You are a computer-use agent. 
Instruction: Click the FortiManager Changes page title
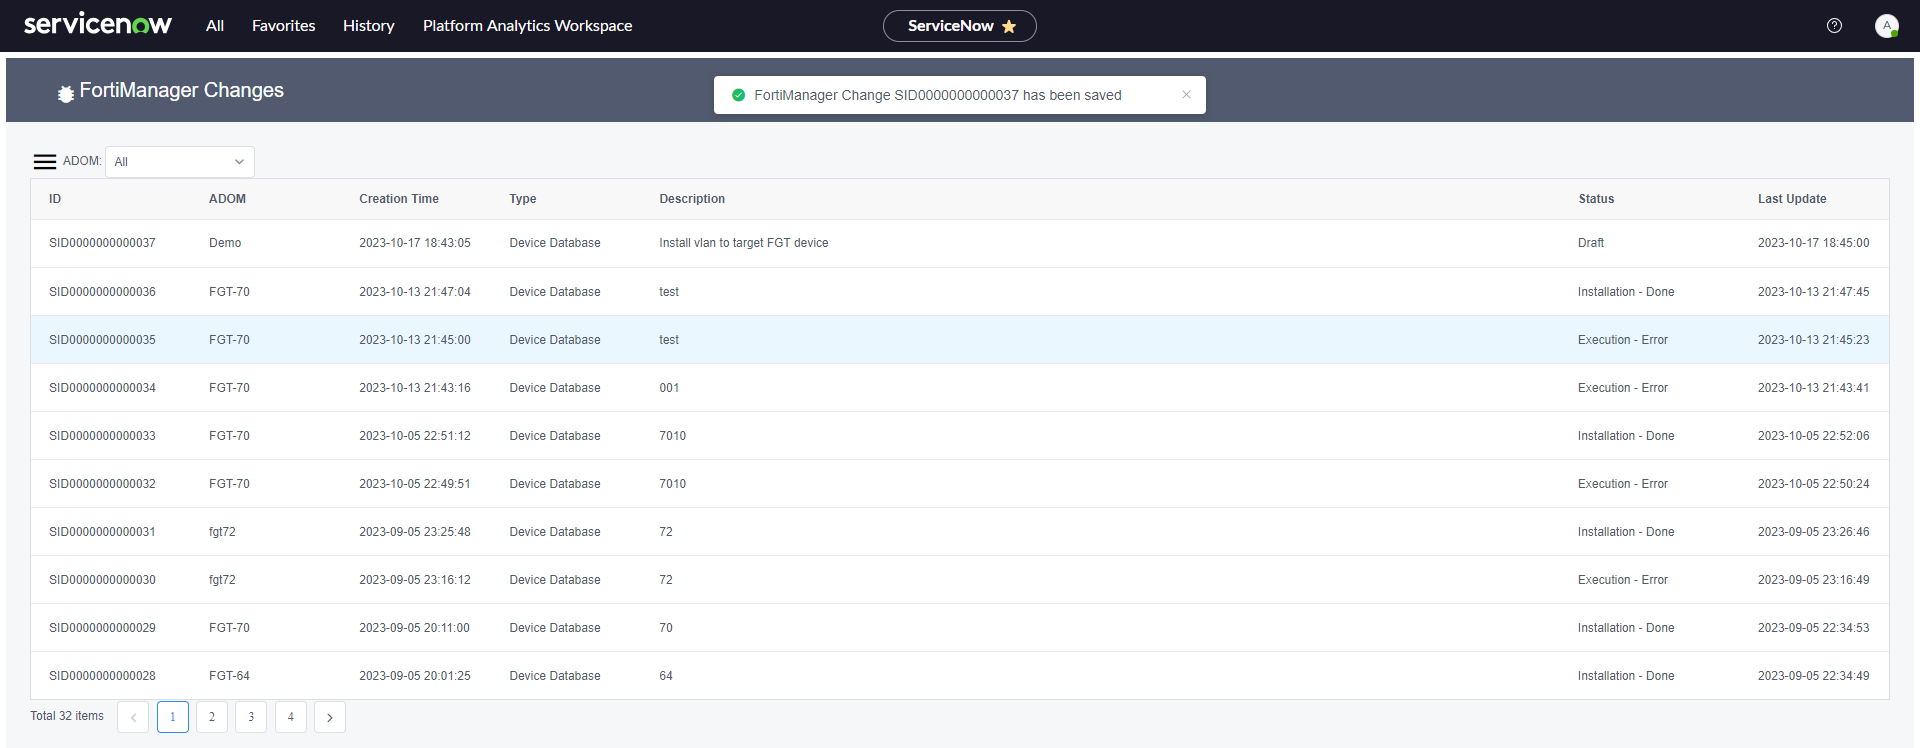coord(182,90)
